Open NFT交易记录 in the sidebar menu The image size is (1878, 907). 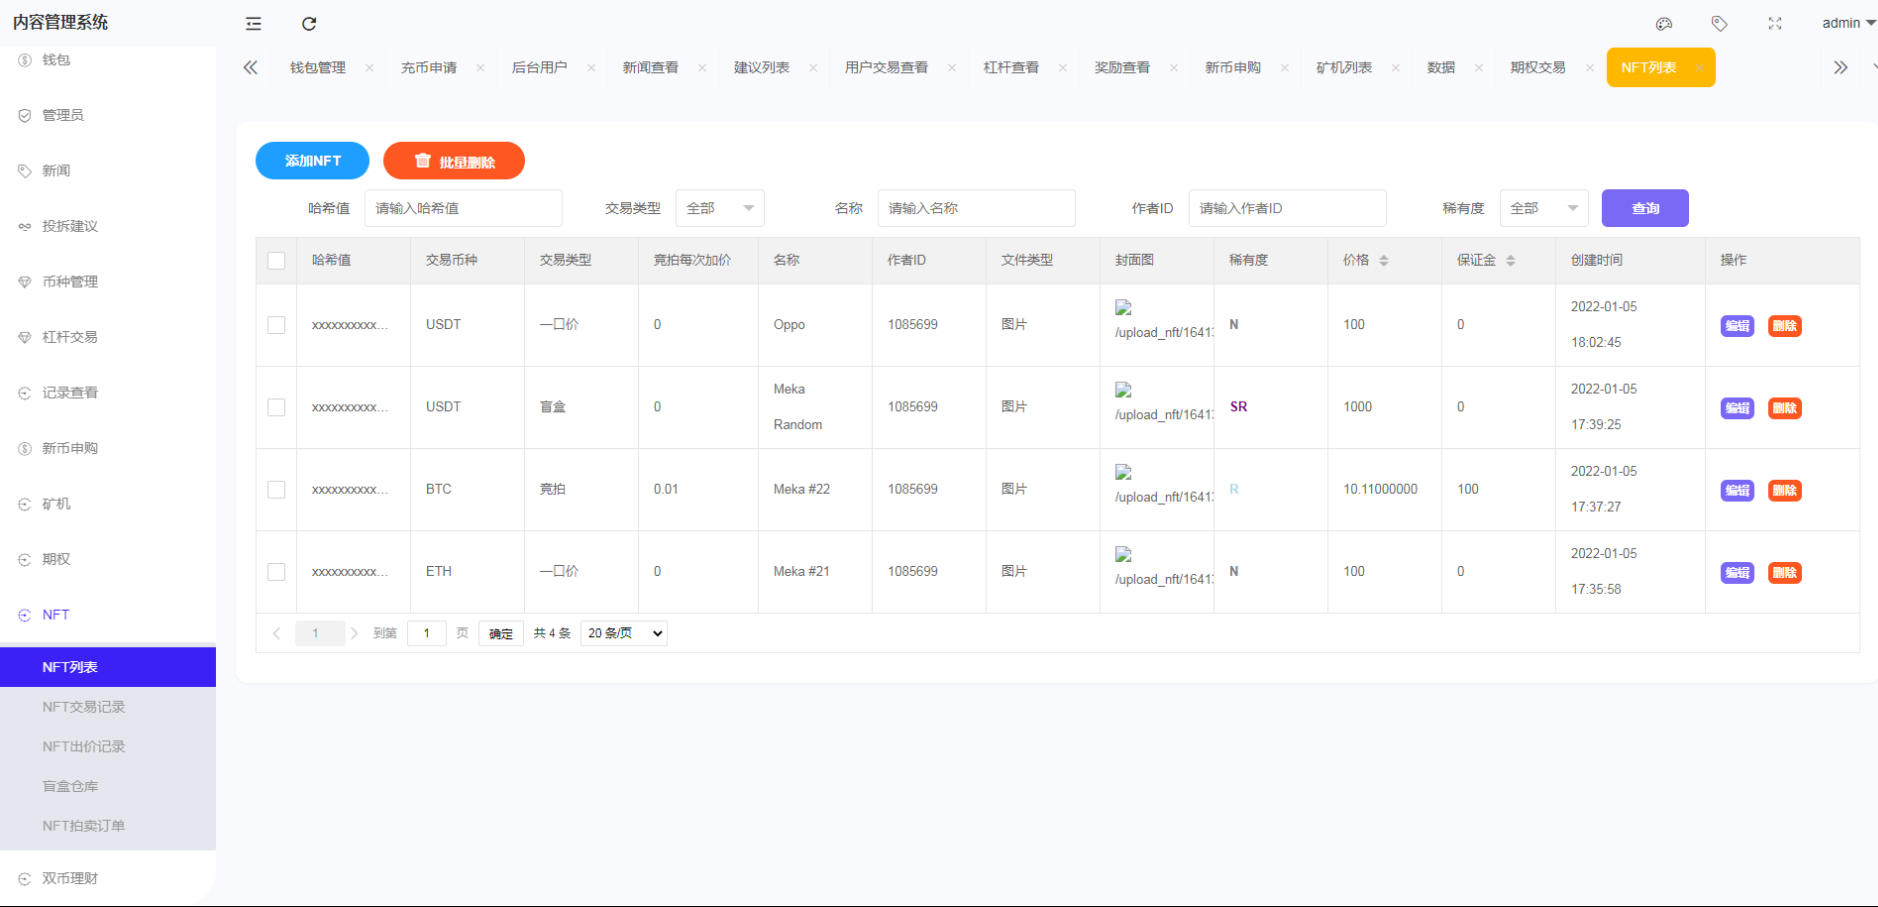[x=83, y=706]
